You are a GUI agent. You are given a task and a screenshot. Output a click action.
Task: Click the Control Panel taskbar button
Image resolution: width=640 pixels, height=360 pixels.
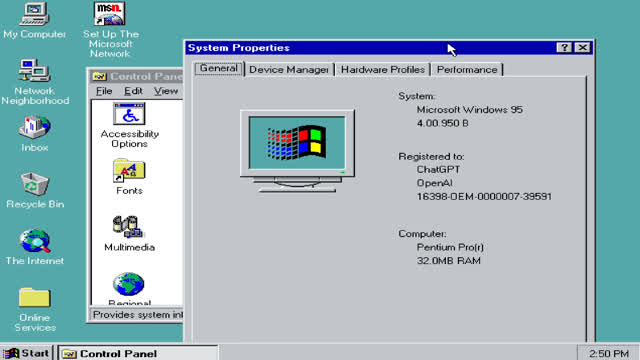pos(138,353)
